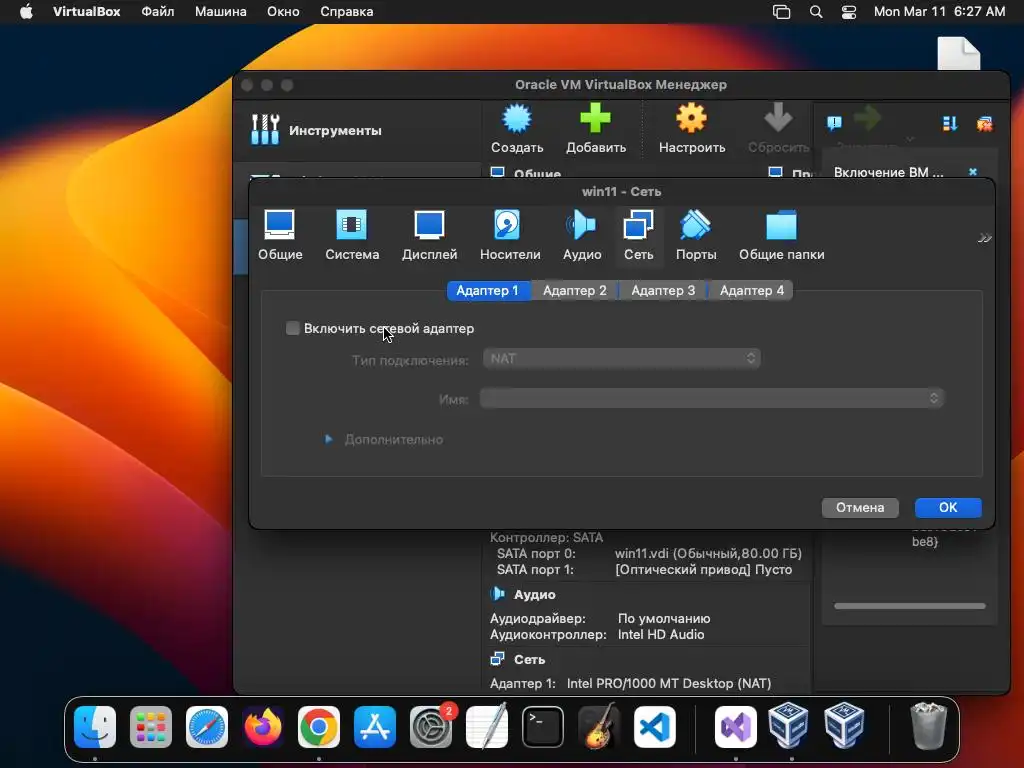Screen dimensions: 1024x768
Task: Click the win11.vdi SATA порт 0 entry
Action: (x=708, y=554)
